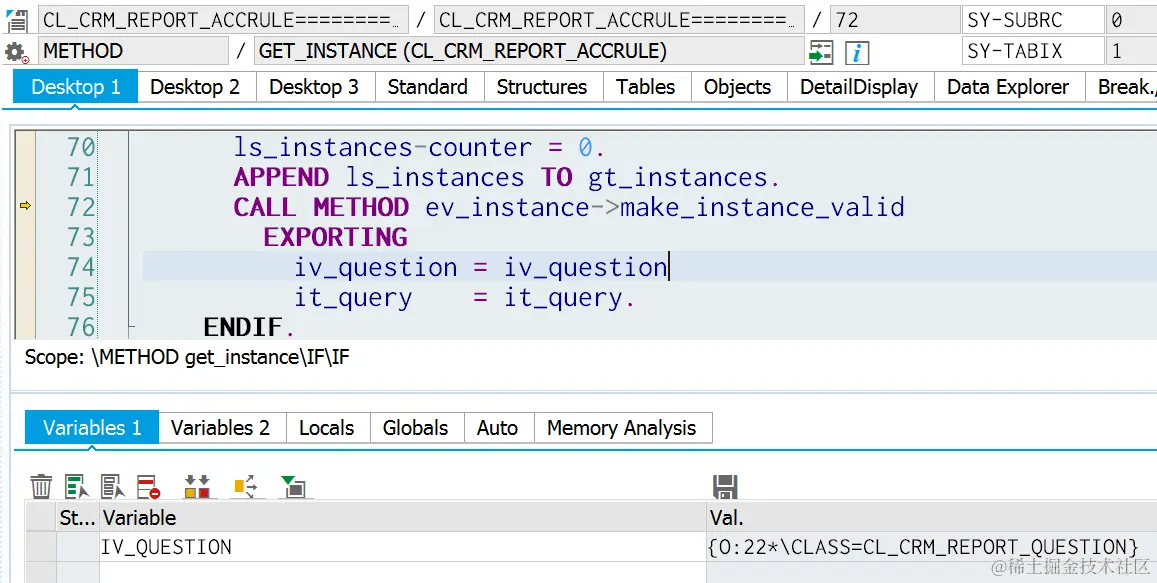Click make_instance_valid in the CALL METHOD line
This screenshot has width=1157, height=583.
pos(762,207)
